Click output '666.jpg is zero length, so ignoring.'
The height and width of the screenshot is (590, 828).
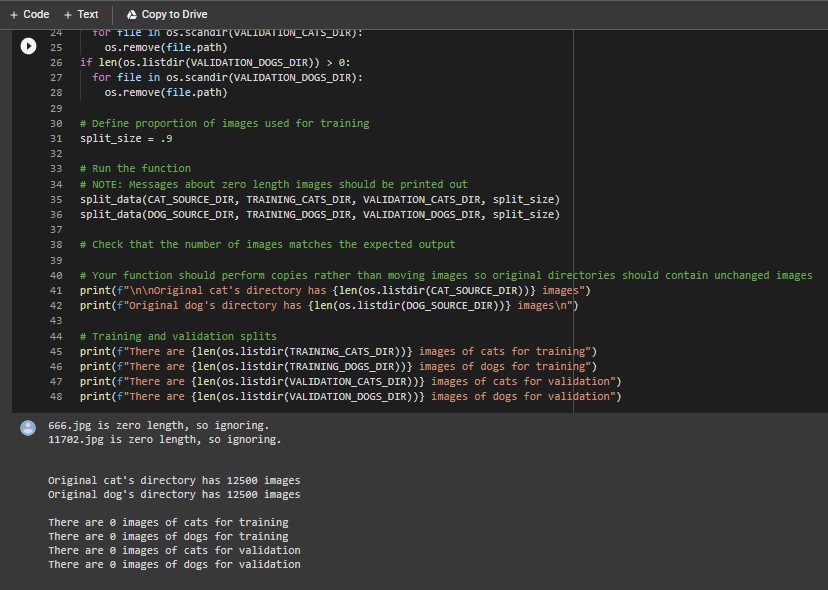point(158,425)
